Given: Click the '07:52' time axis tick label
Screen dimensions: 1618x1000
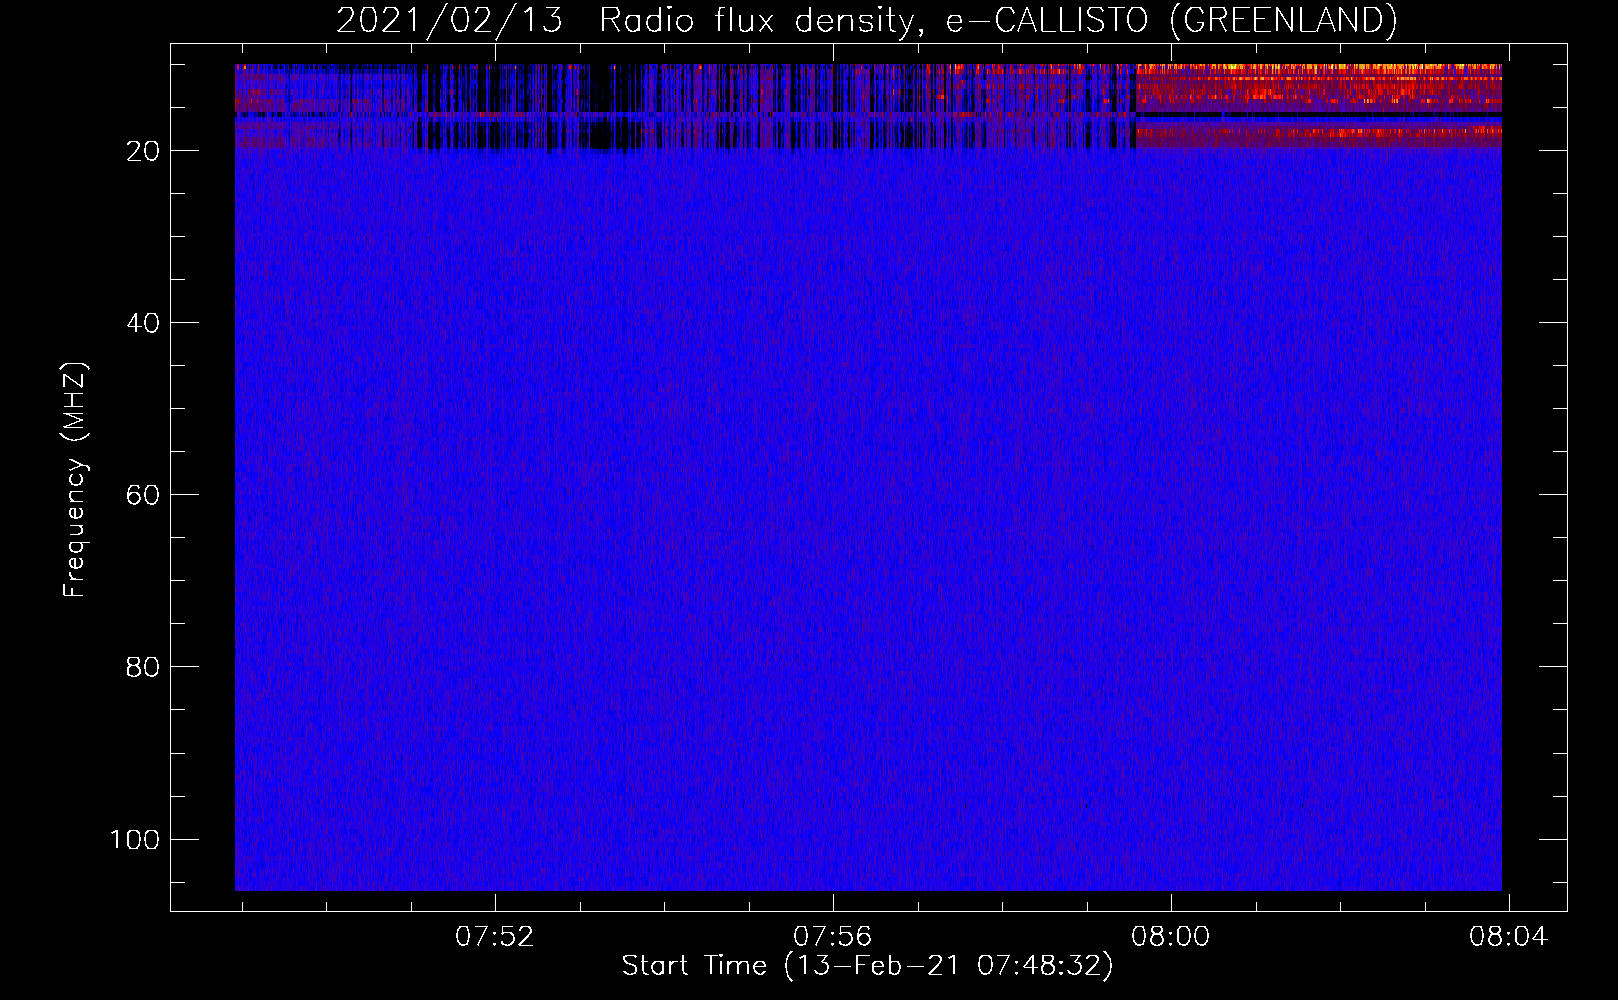Looking at the screenshot, I should click(x=494, y=937).
